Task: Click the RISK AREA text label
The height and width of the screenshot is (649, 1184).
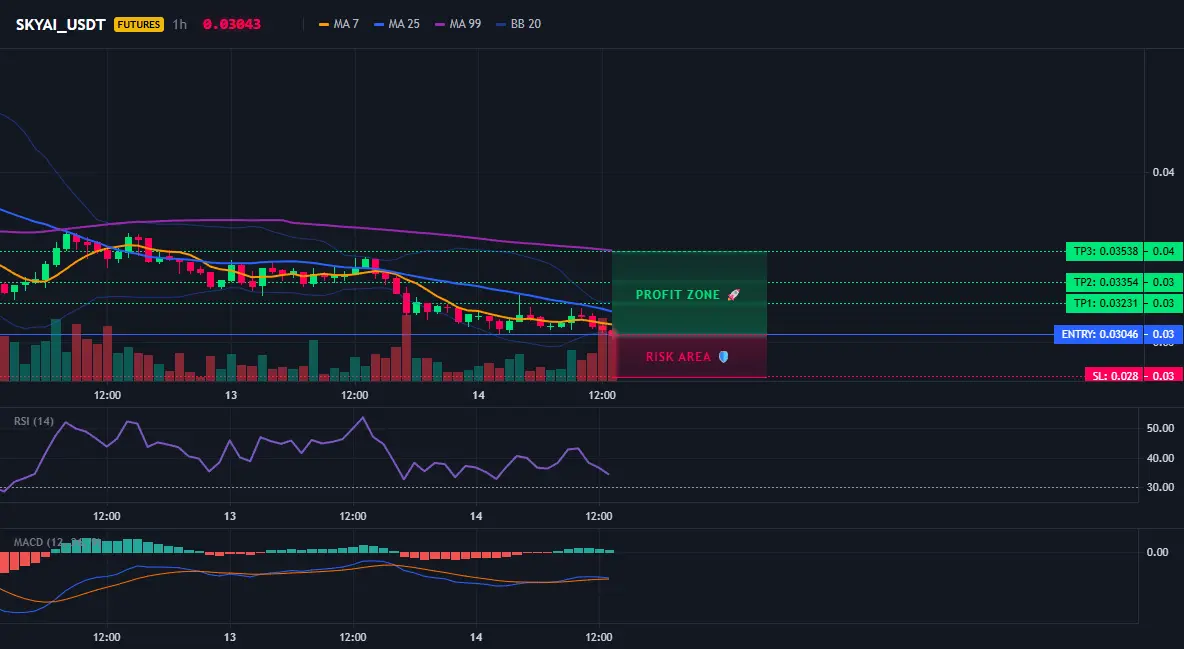Action: point(678,357)
